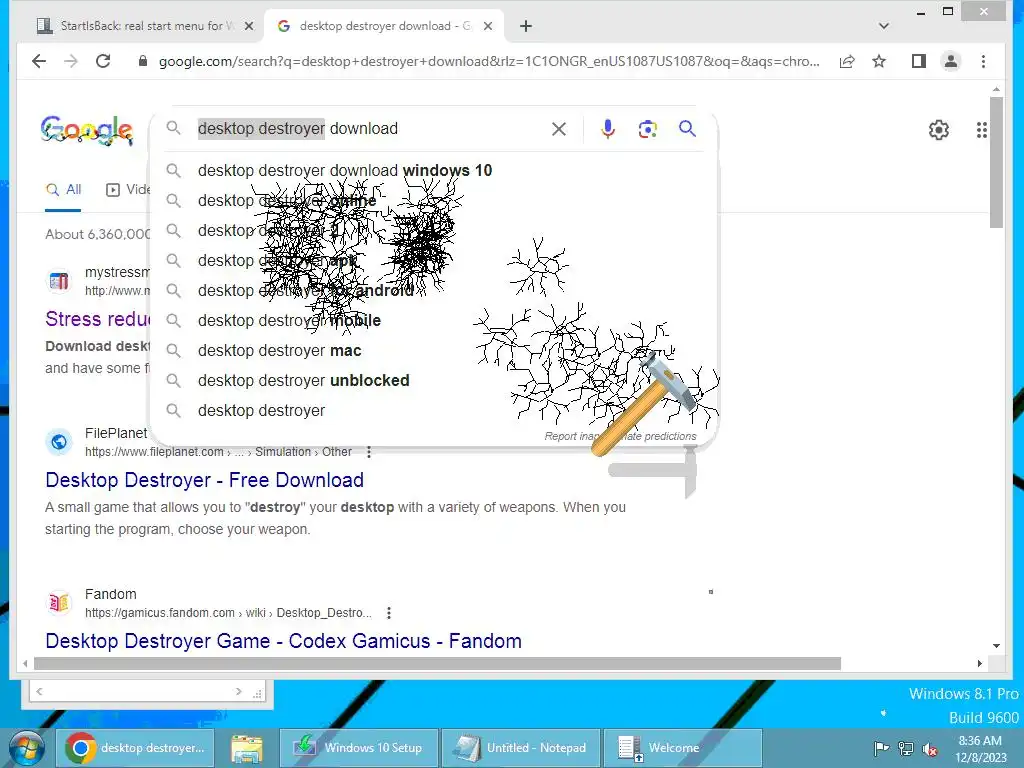The width and height of the screenshot is (1024, 768).
Task: Choose suggestion 'desktop destroyer download windows 10'
Action: [345, 170]
